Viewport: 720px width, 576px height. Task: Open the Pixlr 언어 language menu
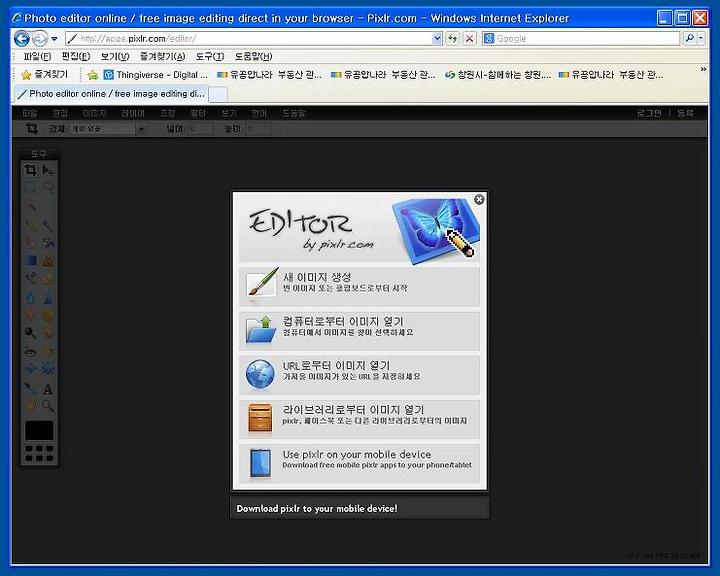click(x=259, y=113)
